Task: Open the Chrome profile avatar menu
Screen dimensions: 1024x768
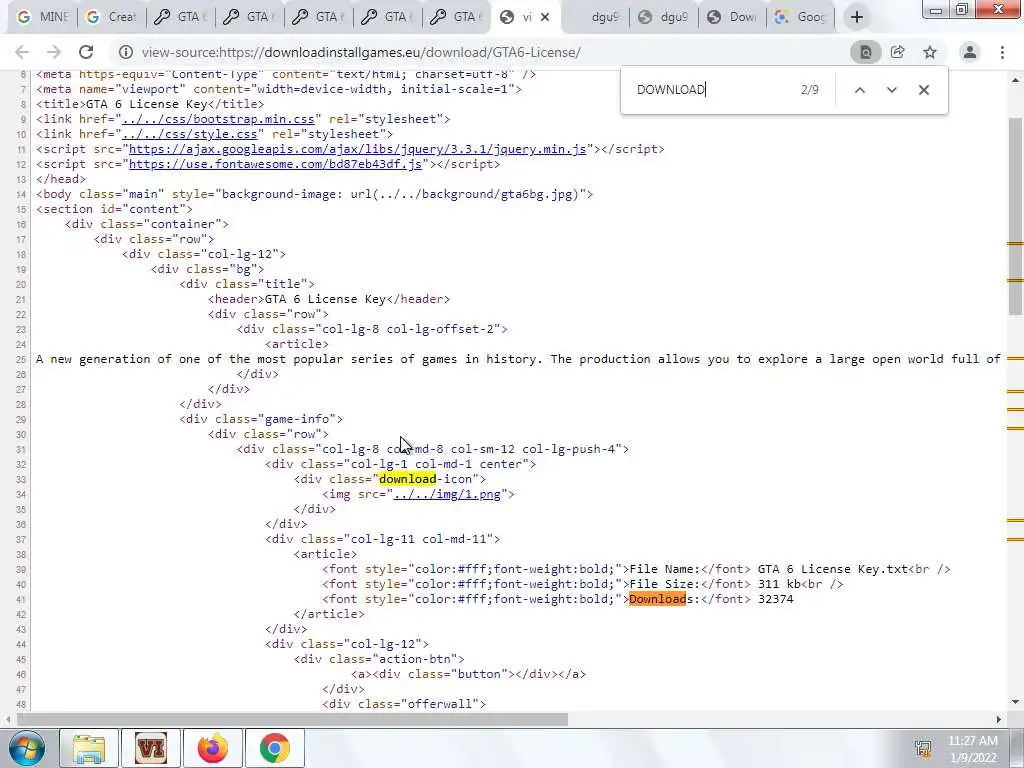Action: tap(970, 52)
